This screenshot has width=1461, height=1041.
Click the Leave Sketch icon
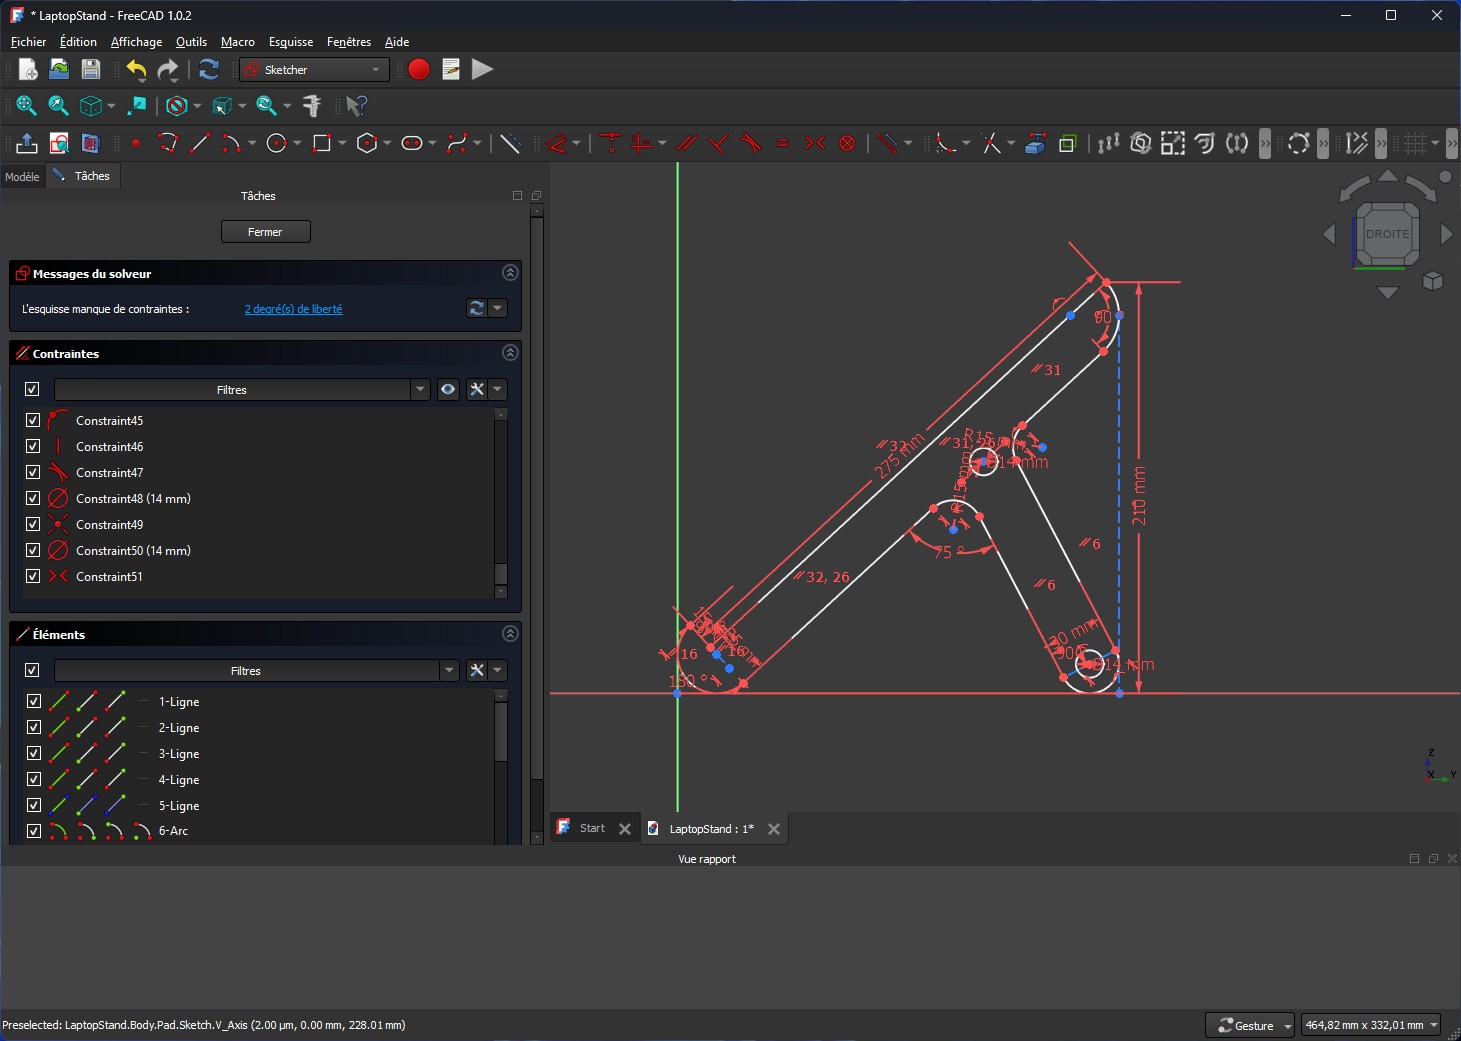tap(26, 144)
